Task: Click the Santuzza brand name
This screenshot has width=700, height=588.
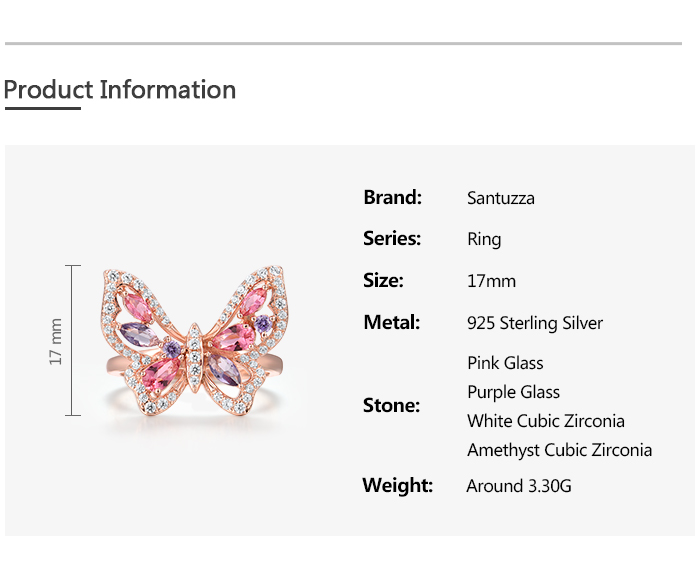Action: 500,198
